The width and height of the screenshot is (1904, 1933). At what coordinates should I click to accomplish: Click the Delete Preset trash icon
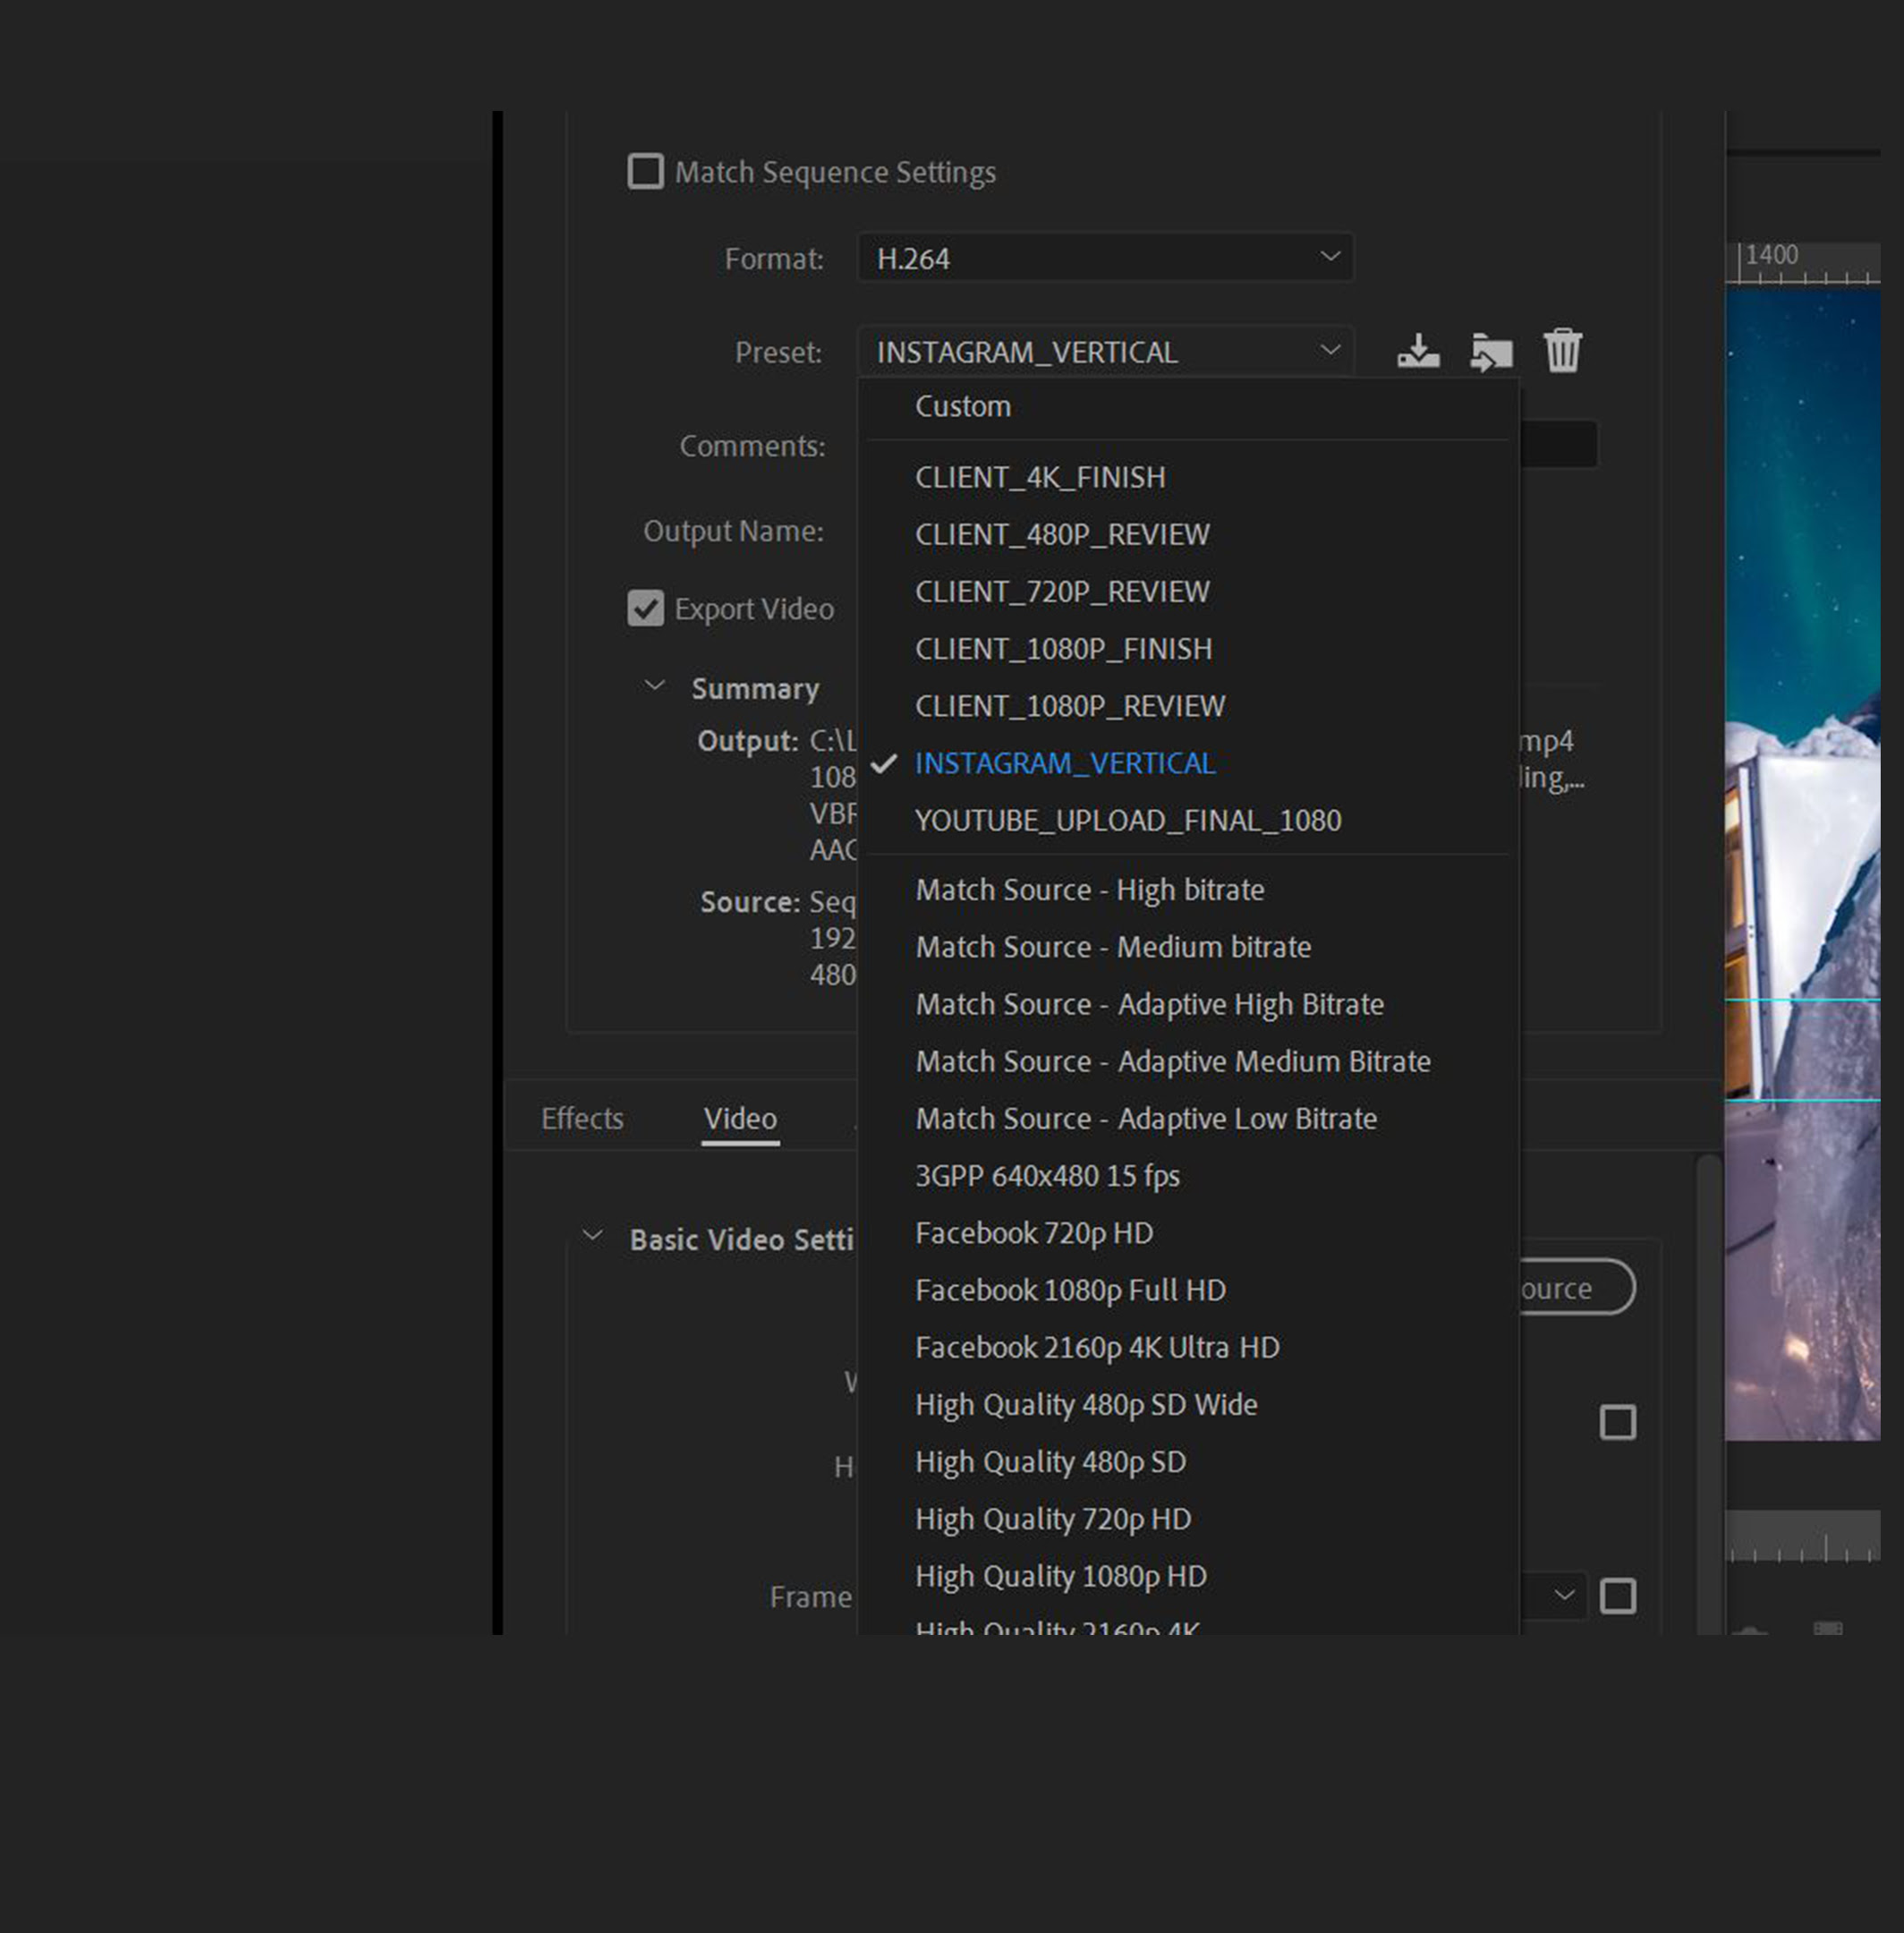click(x=1562, y=351)
